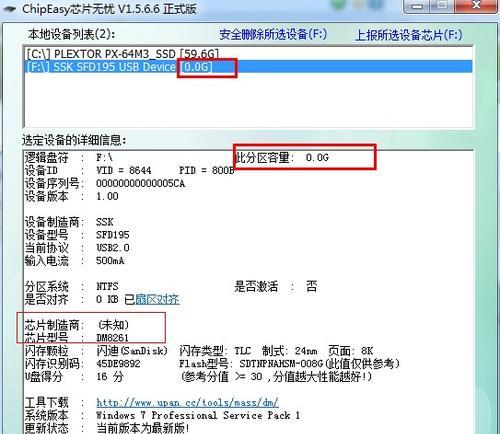Click the serial number 00000000000005CA text
The width and height of the screenshot is (500, 434).
140,183
